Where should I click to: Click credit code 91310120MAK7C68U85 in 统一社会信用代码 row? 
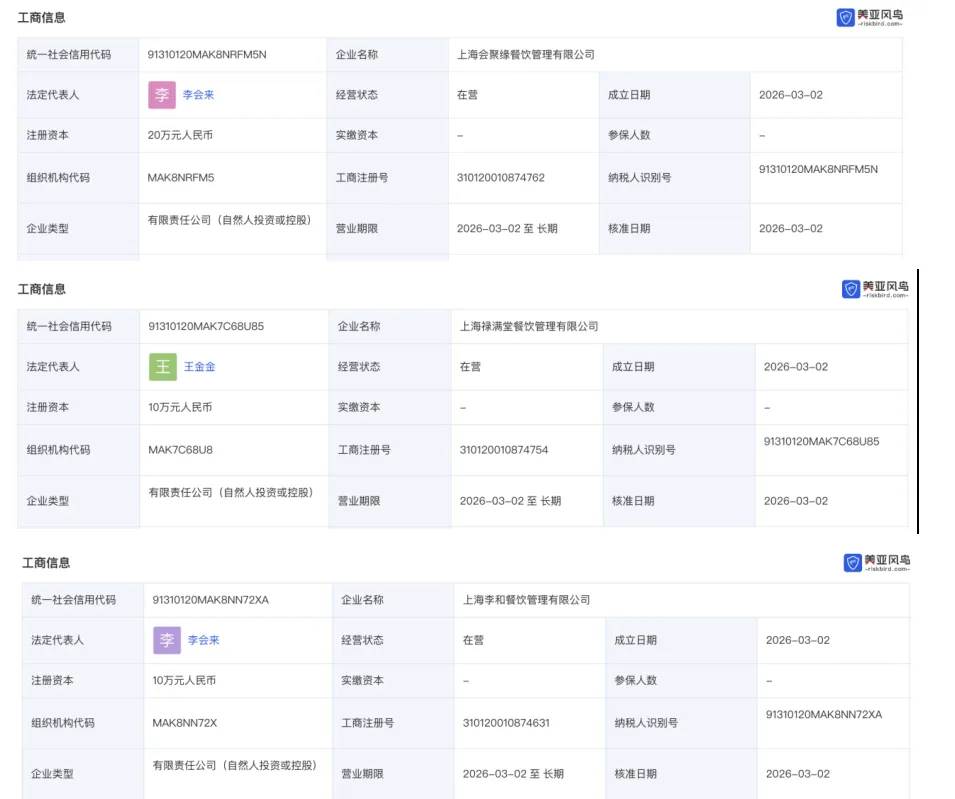(206, 326)
